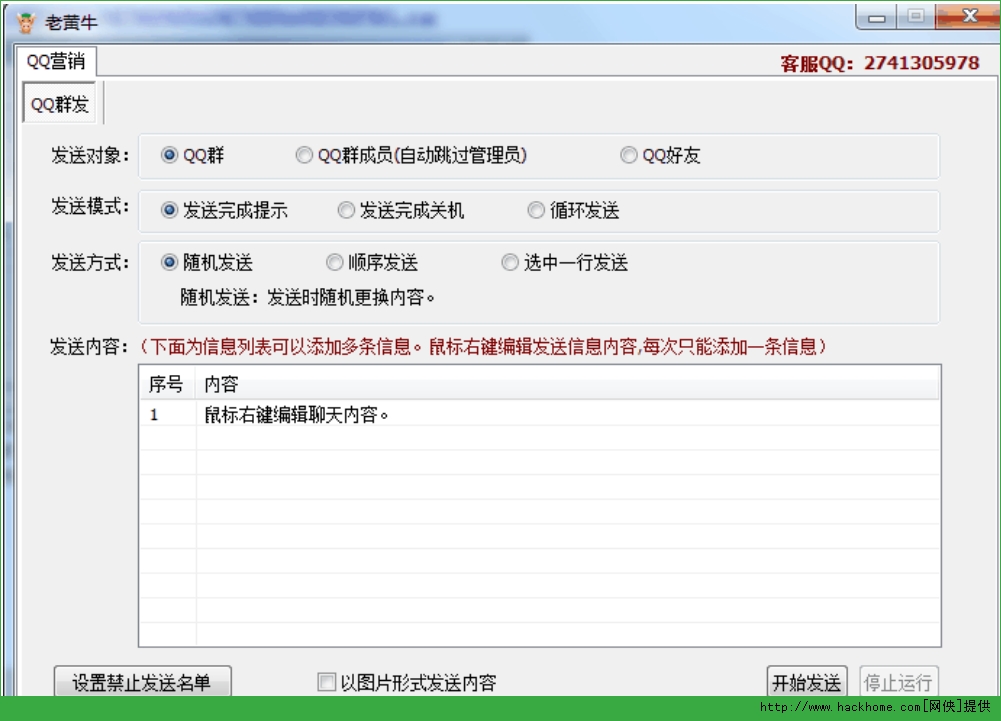Click 停止运行 button

(x=899, y=682)
